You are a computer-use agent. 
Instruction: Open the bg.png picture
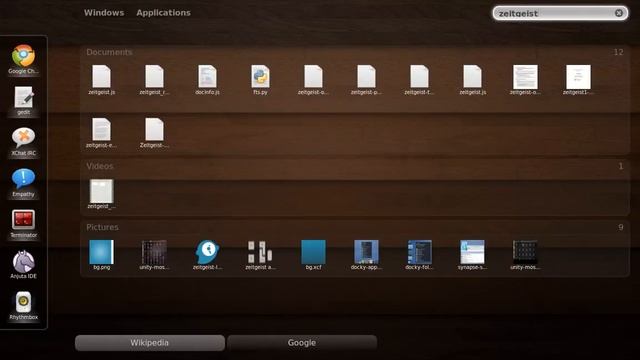click(x=101, y=255)
